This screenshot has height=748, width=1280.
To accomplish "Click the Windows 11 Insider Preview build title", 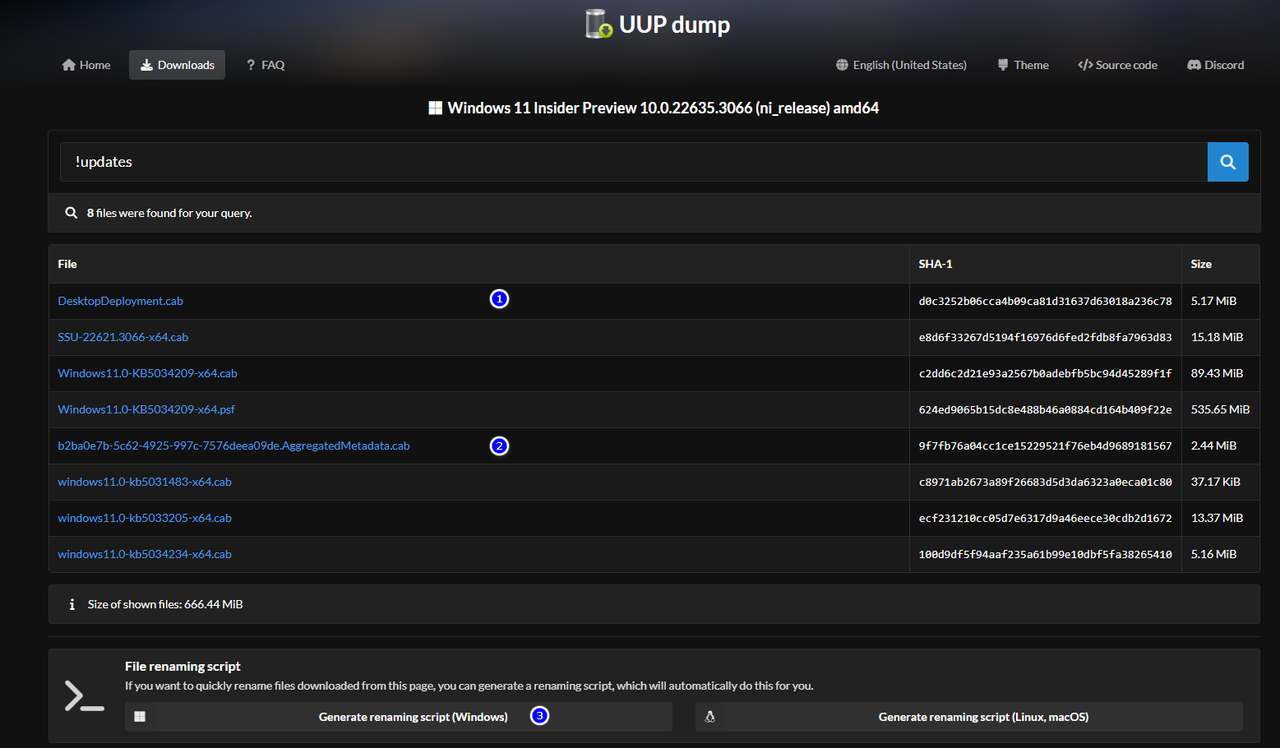I will (654, 108).
